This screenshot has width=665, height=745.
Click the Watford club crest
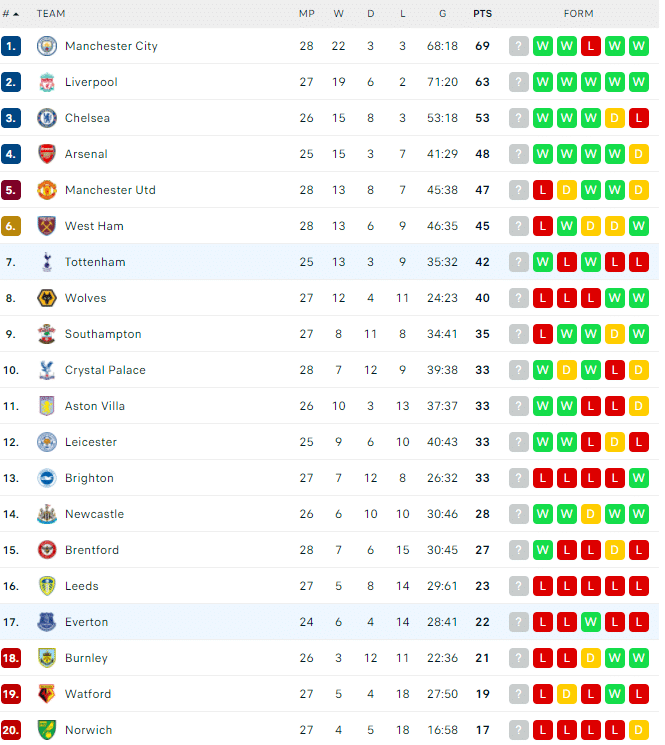click(47, 694)
